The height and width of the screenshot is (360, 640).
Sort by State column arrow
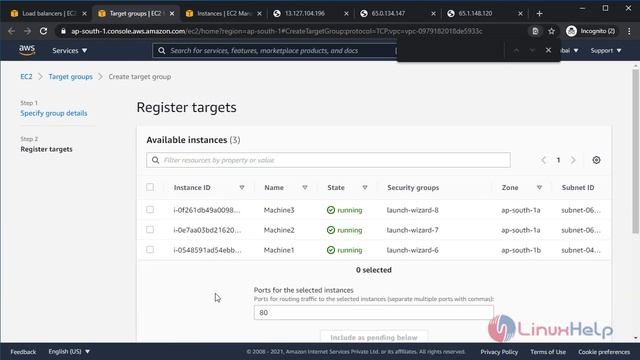(365, 187)
